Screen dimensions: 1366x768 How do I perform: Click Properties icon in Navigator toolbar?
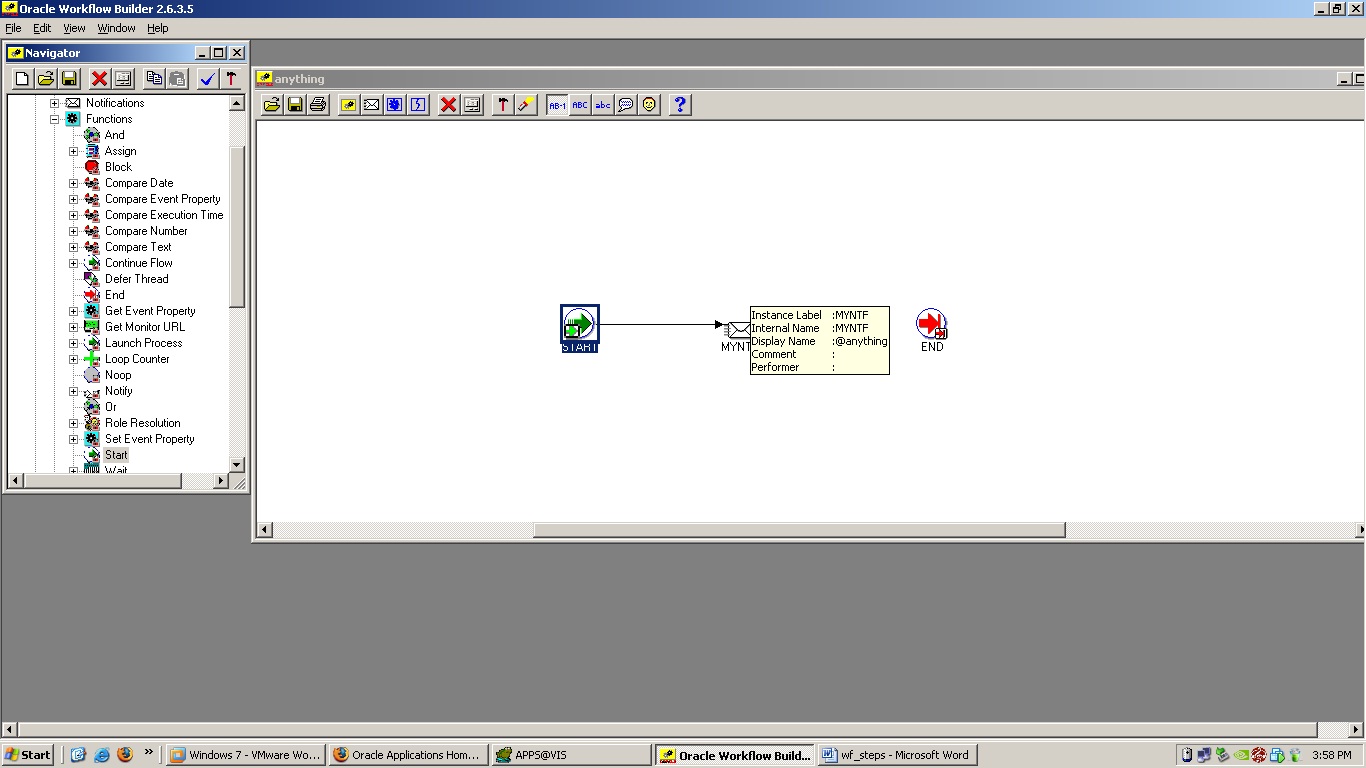point(123,79)
